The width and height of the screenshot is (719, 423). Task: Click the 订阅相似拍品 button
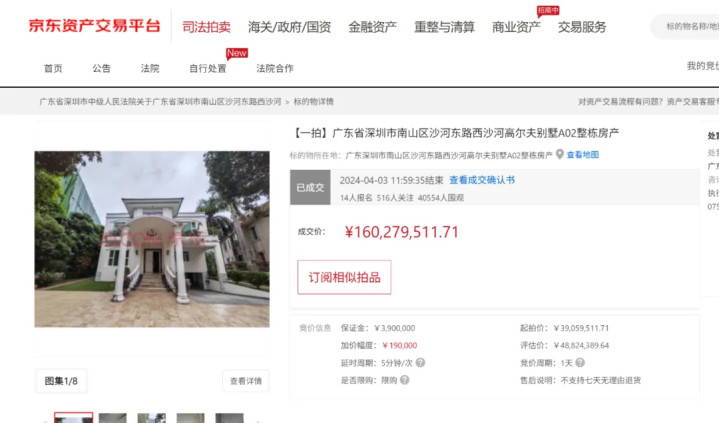pos(344,277)
